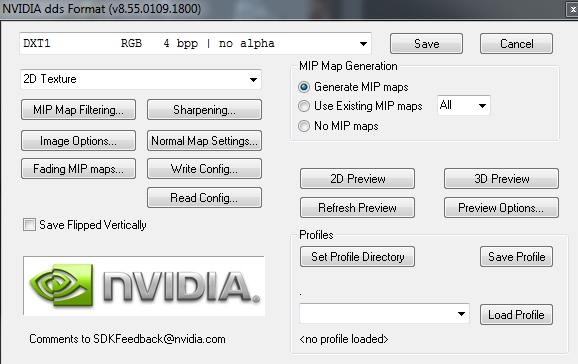The image size is (578, 364).
Task: Close the NVIDIA dds Format dialog
Action: [572, 10]
